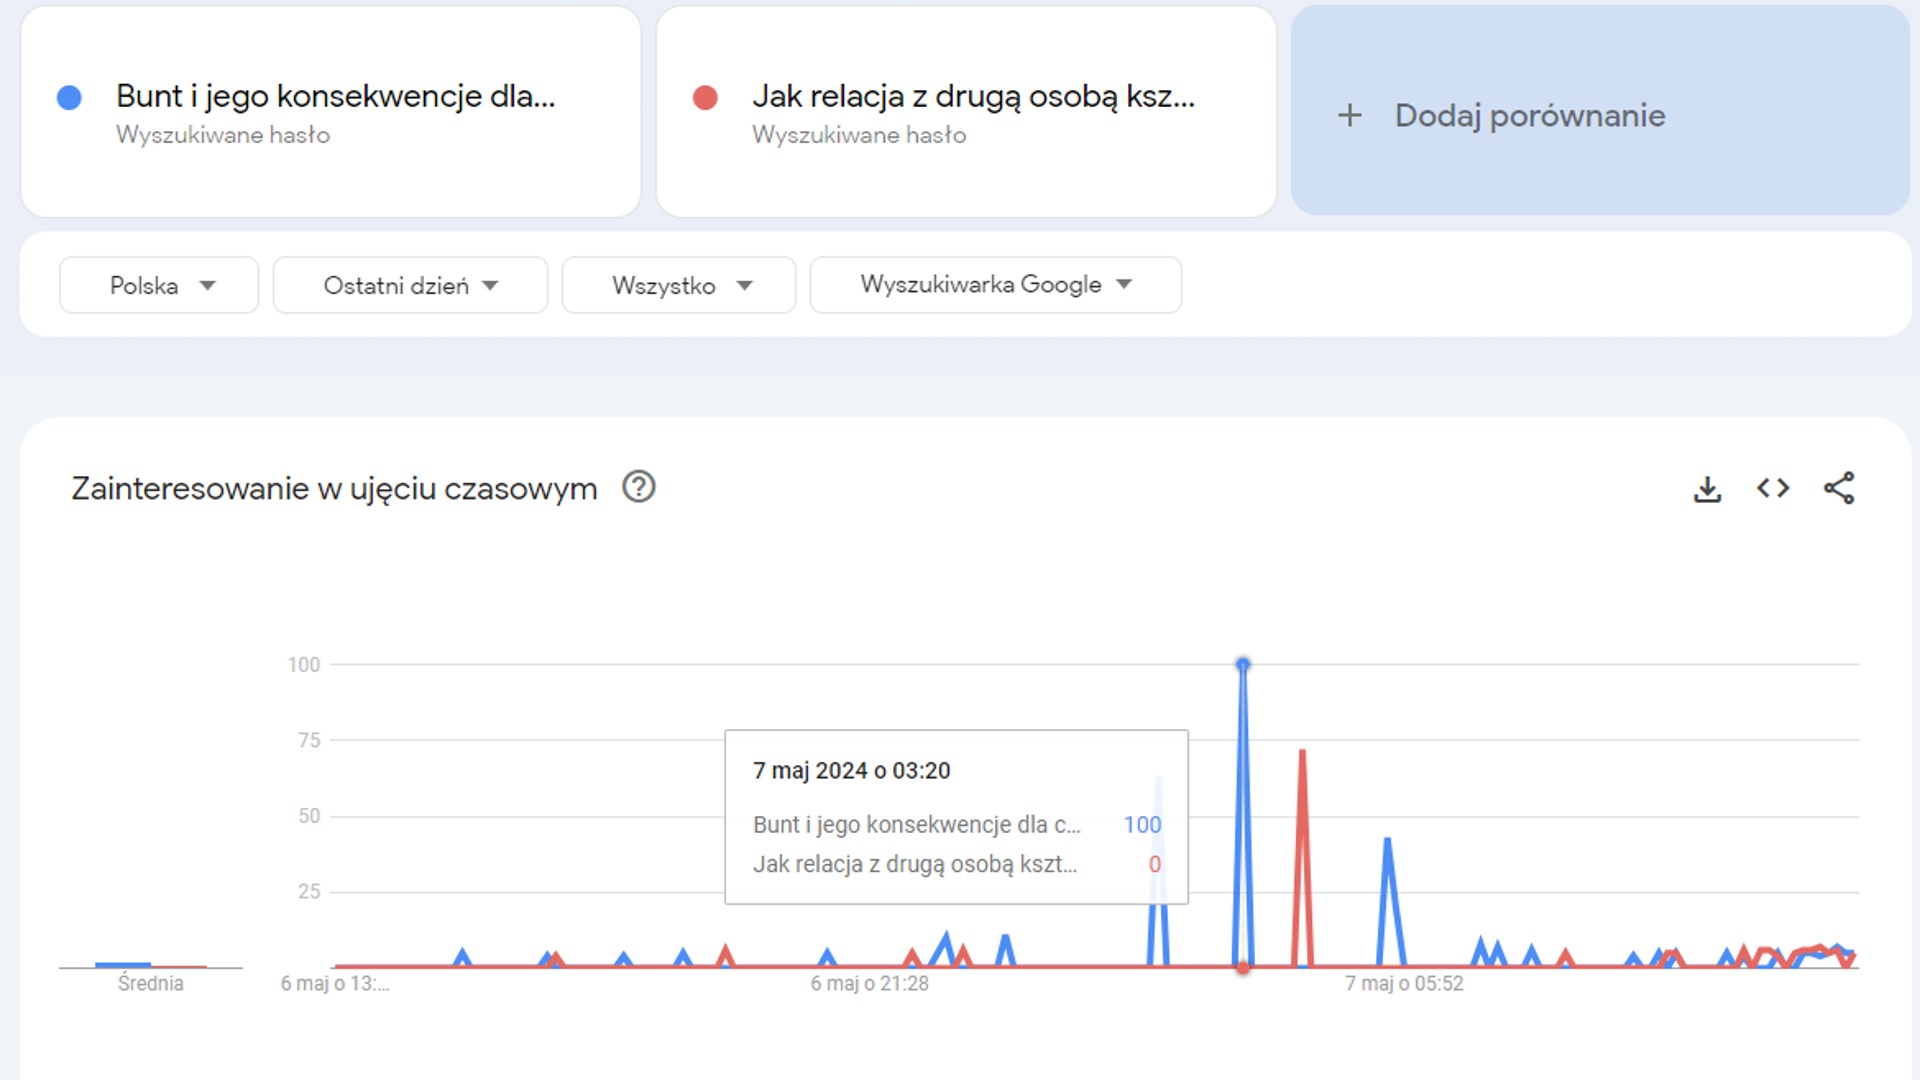Click the '7 maj o 05:52' axis label
The height and width of the screenshot is (1080, 1920).
1404,984
